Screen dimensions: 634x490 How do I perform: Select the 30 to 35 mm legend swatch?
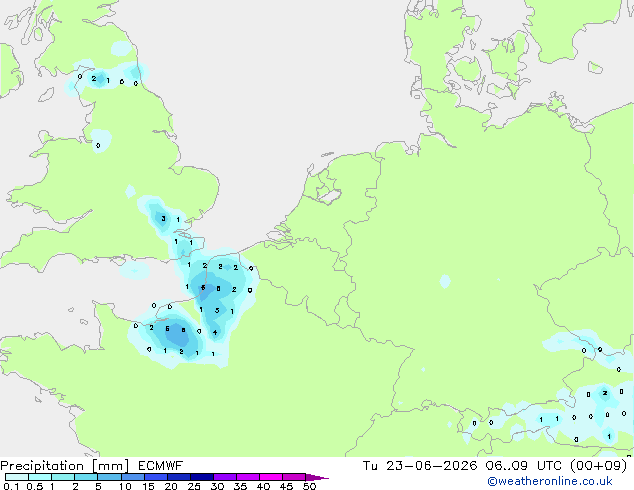click(x=224, y=477)
